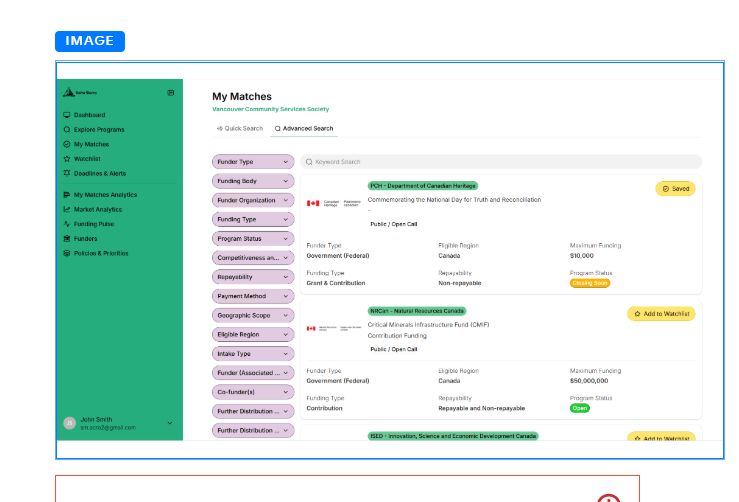Add Critical Minerals fund to Watchlist

click(x=661, y=313)
